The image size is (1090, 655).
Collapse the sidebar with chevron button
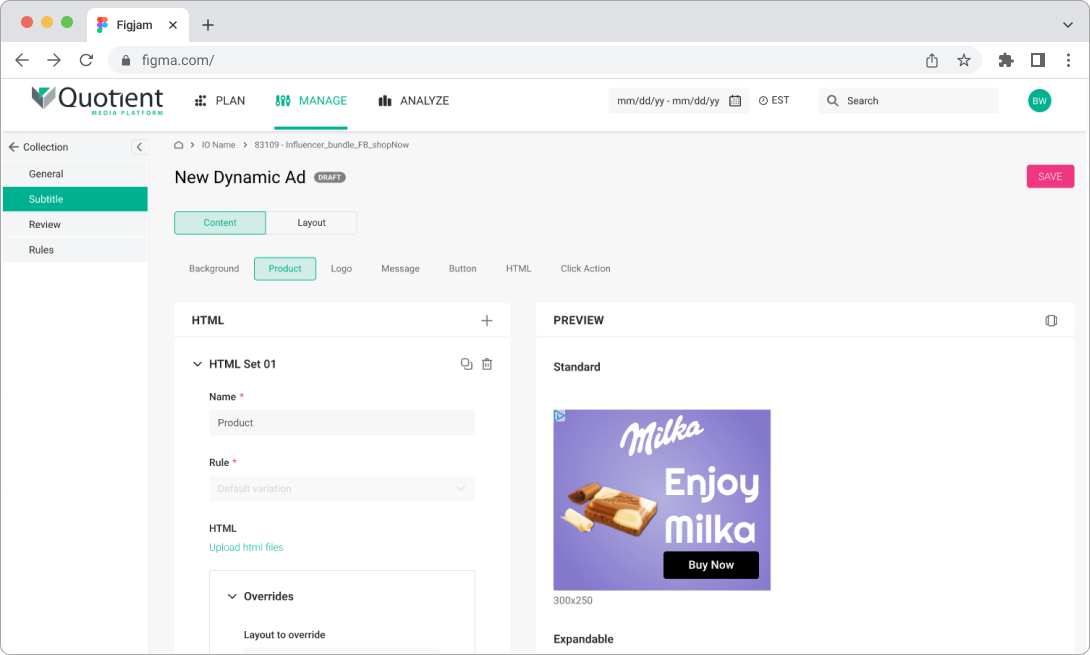click(x=139, y=147)
